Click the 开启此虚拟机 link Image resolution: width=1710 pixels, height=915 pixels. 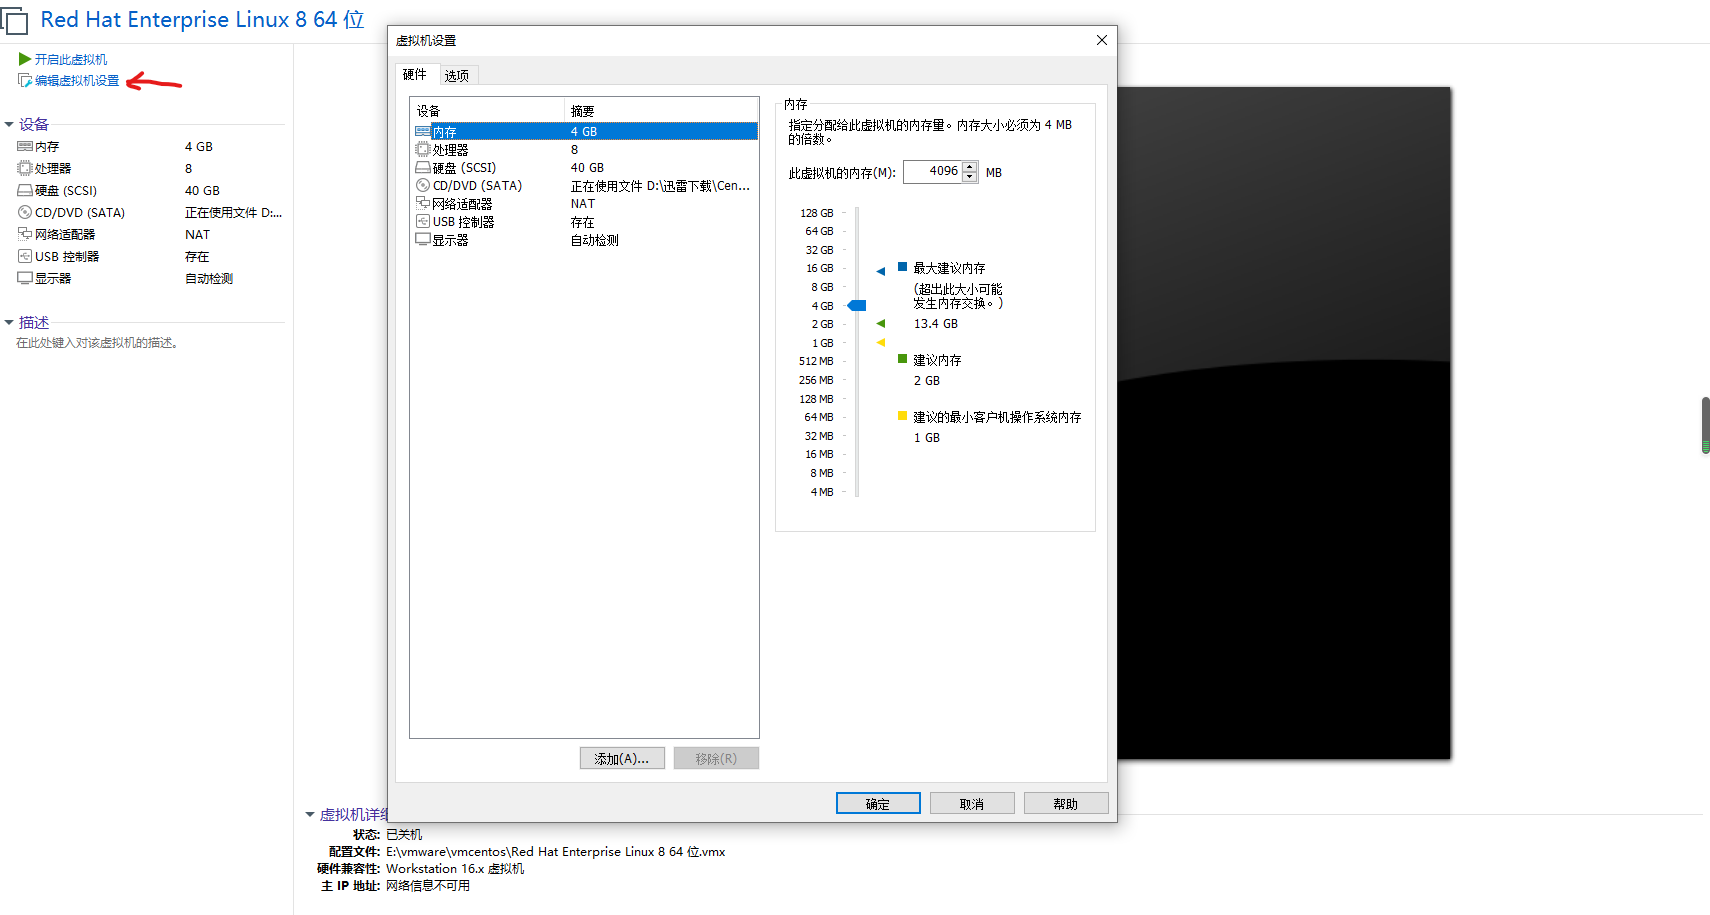tap(71, 60)
